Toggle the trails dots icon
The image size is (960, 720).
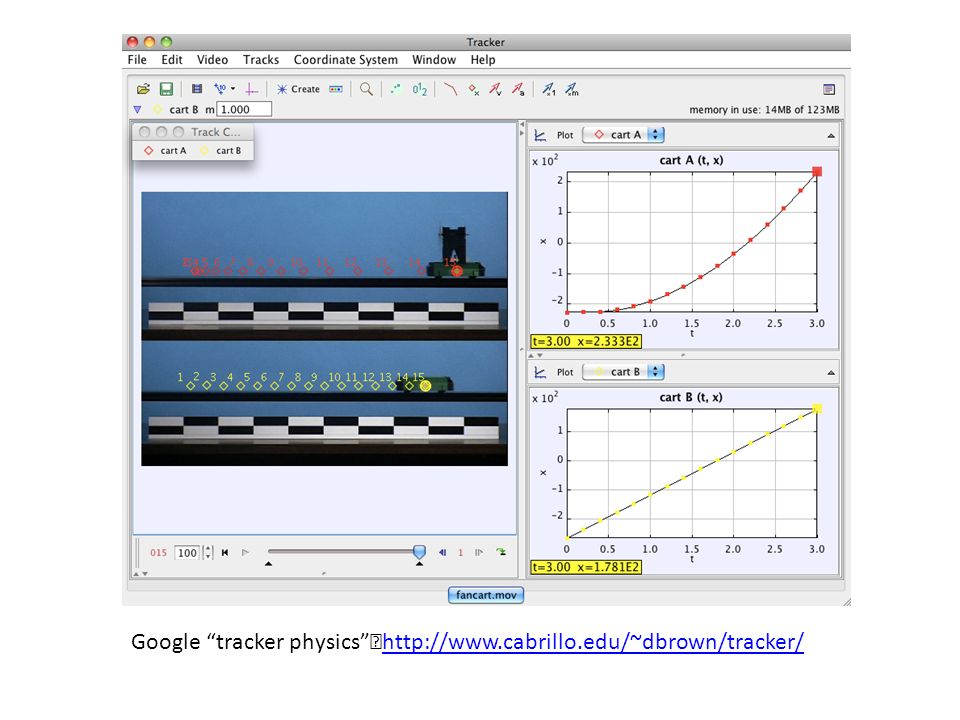coord(396,89)
